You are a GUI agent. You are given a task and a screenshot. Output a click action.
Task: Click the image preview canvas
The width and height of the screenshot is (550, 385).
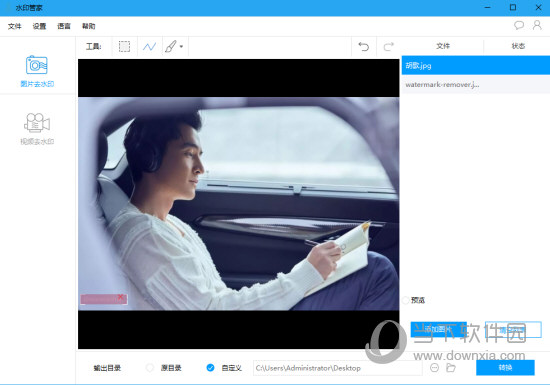(239, 204)
